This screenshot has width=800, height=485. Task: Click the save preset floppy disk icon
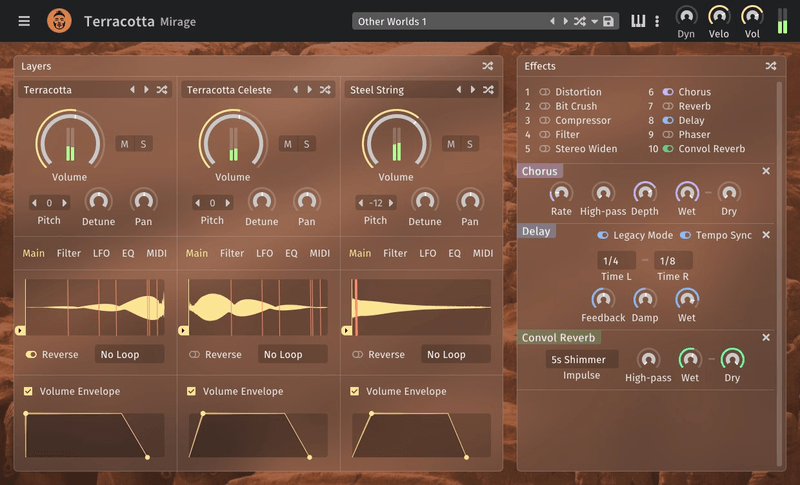point(608,21)
